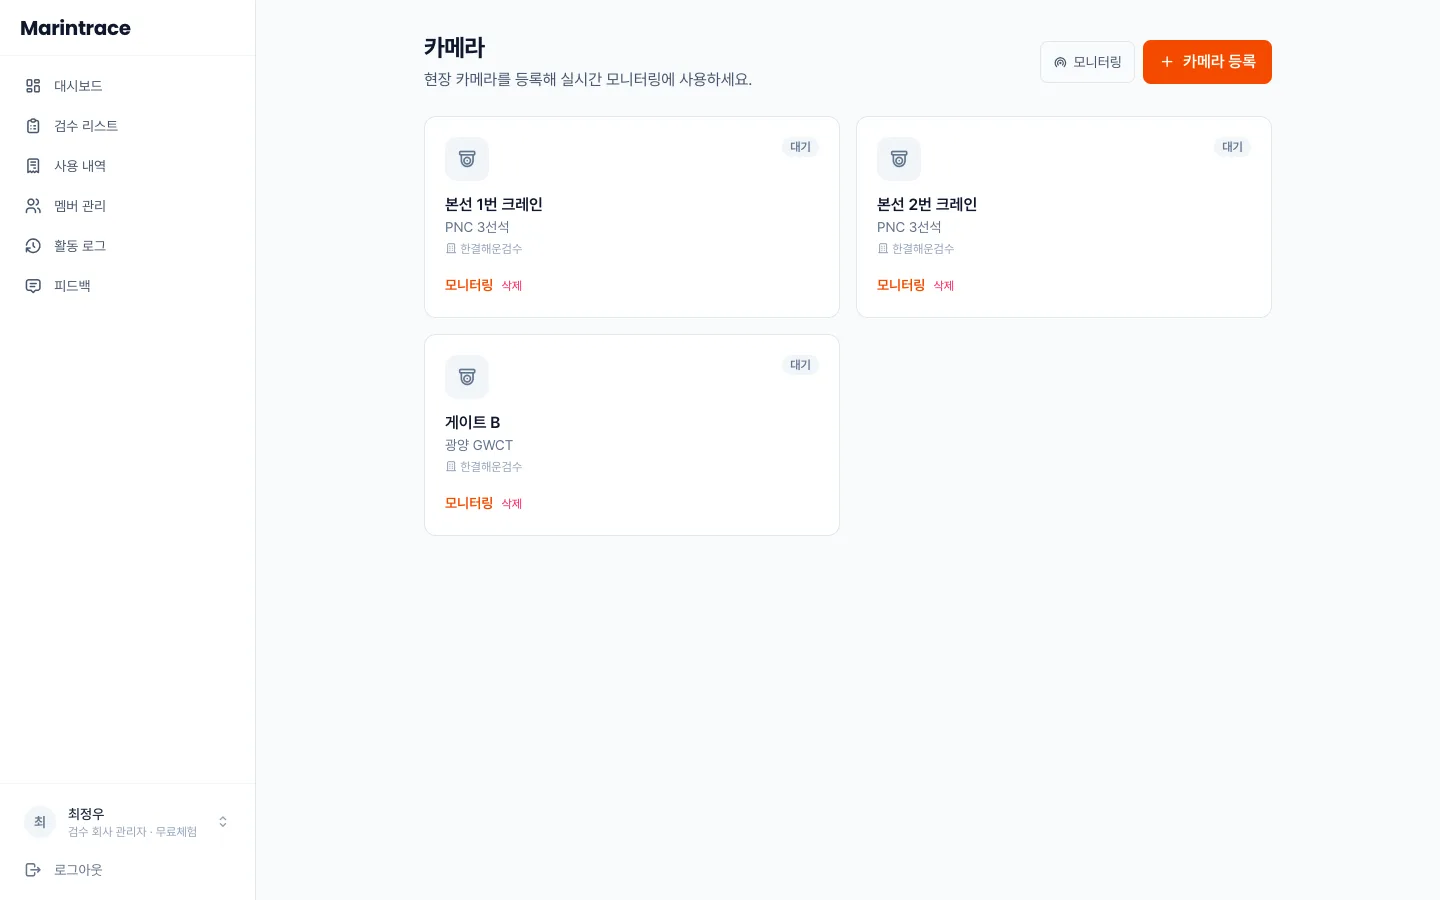This screenshot has width=1440, height=900.
Task: Click the 로그아웃 exit icon
Action: (33, 870)
